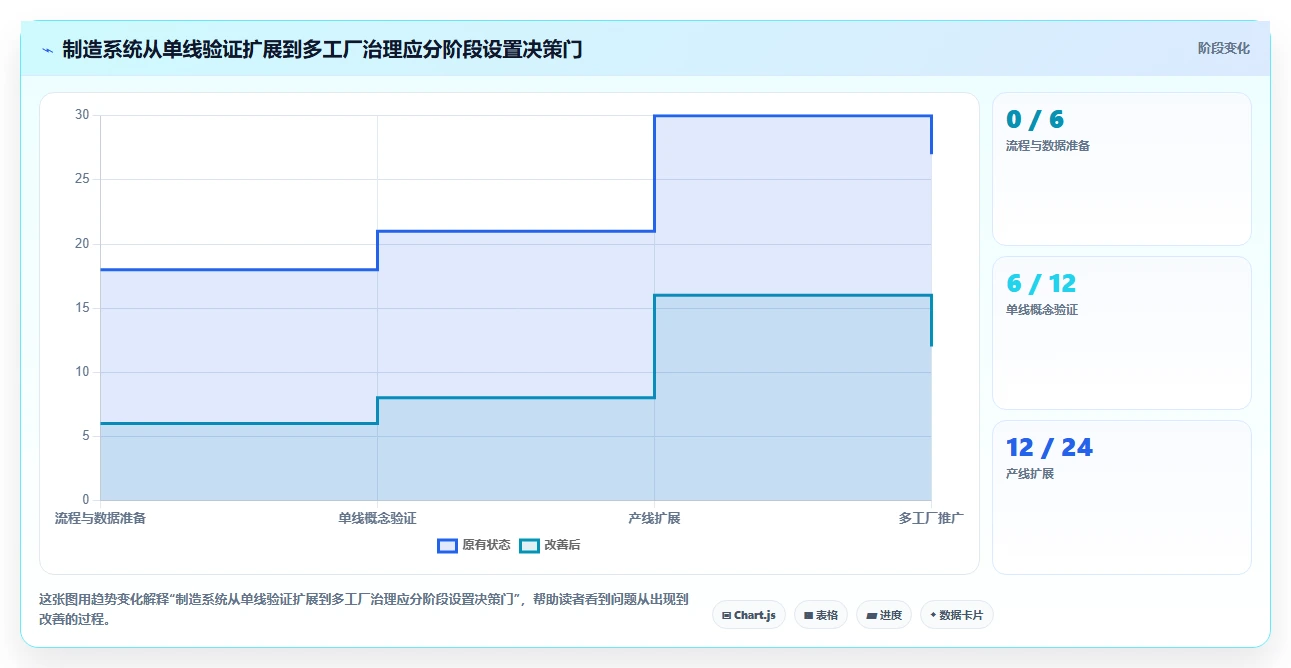Click the 流程与数据准备 x-axis label
This screenshot has width=1291, height=668.
click(x=100, y=518)
